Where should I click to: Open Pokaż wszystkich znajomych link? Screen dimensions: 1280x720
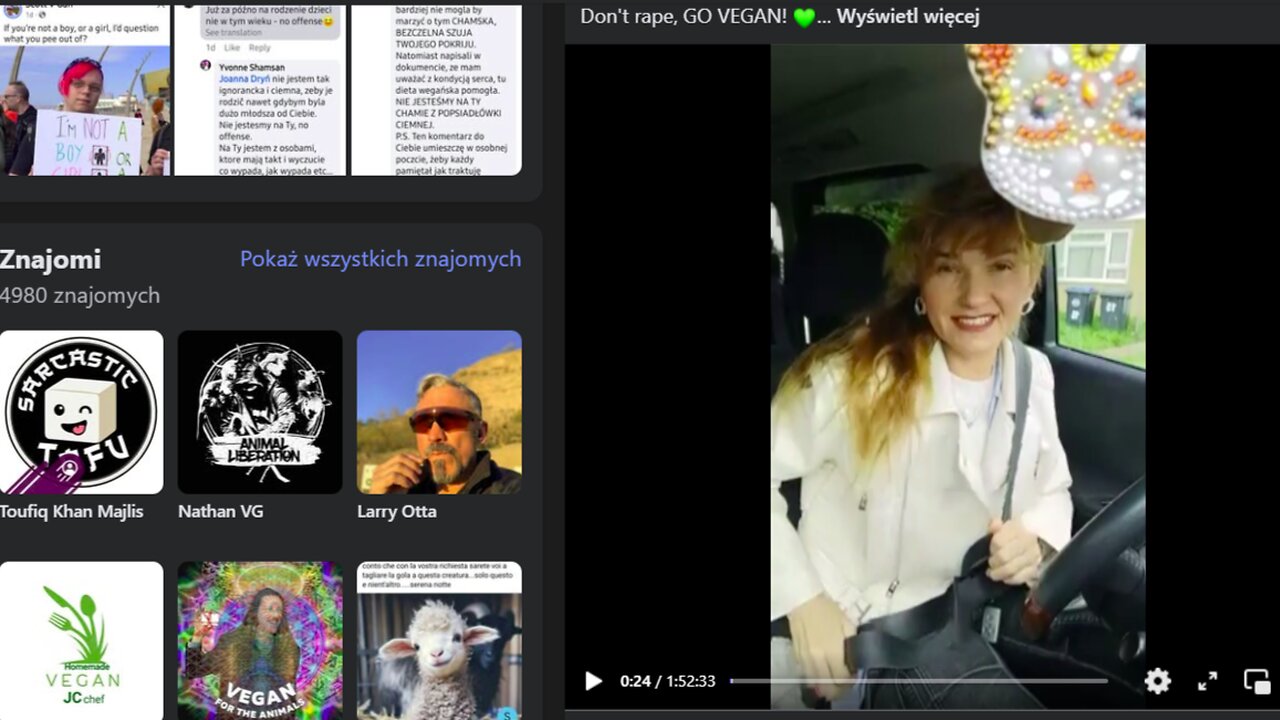tap(380, 259)
